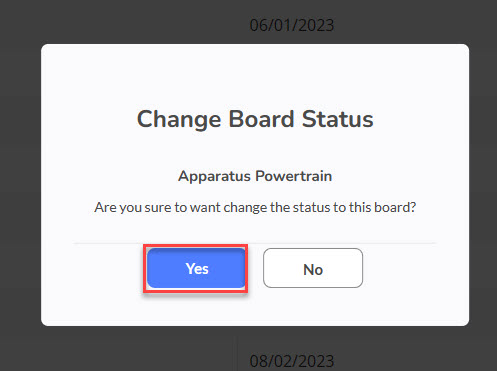Click empty white area below the buttons
This screenshot has height=371, width=497.
click(x=255, y=308)
